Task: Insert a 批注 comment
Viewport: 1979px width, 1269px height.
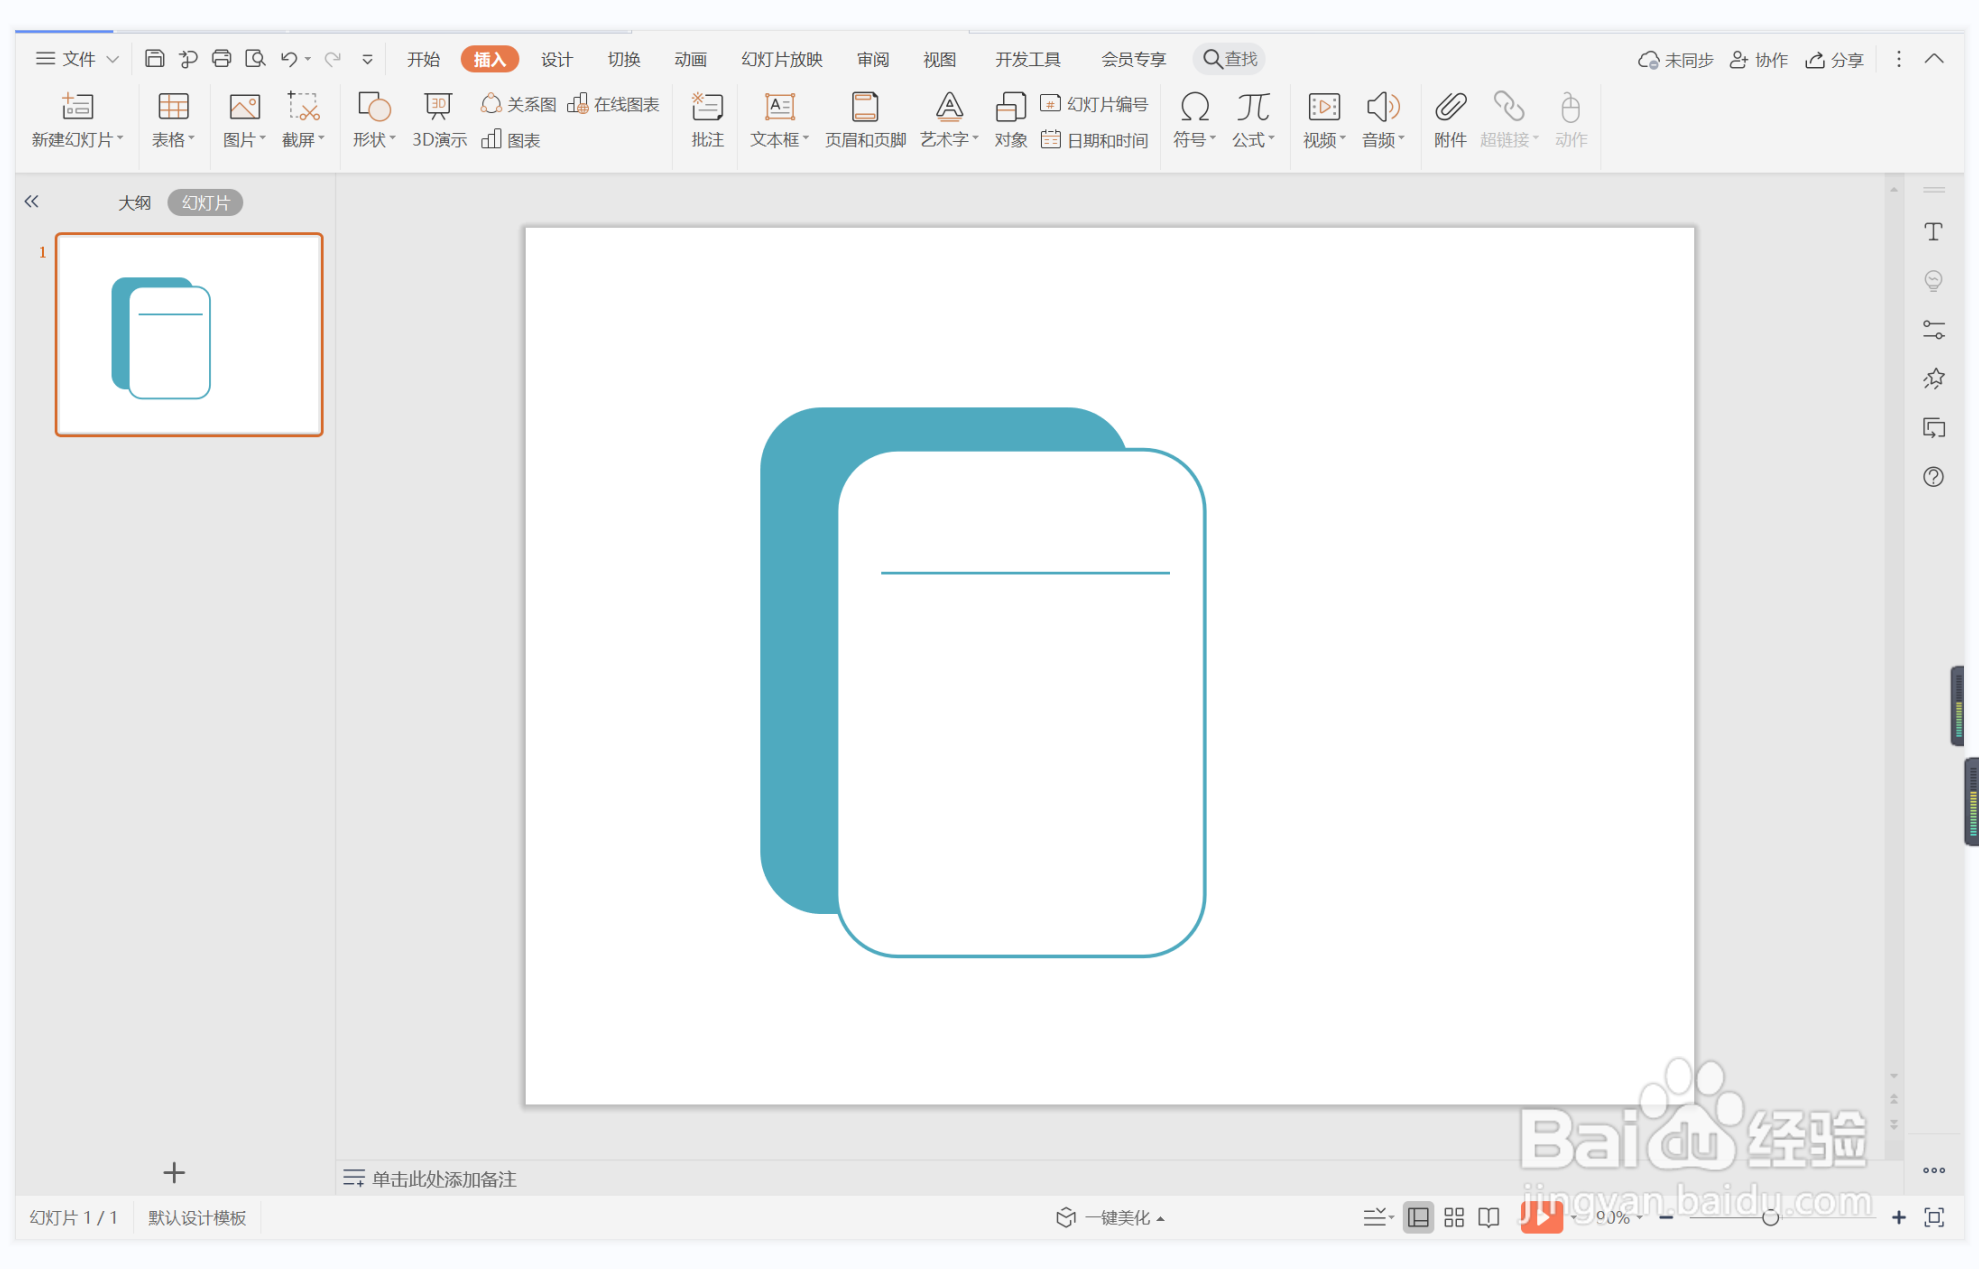Action: (x=707, y=120)
